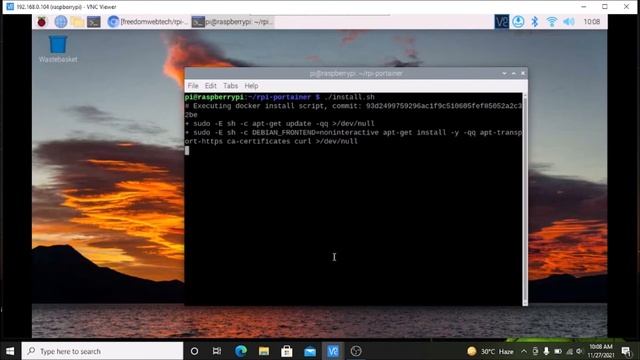Open Windows notification center
The height and width of the screenshot is (360, 640).
(626, 351)
